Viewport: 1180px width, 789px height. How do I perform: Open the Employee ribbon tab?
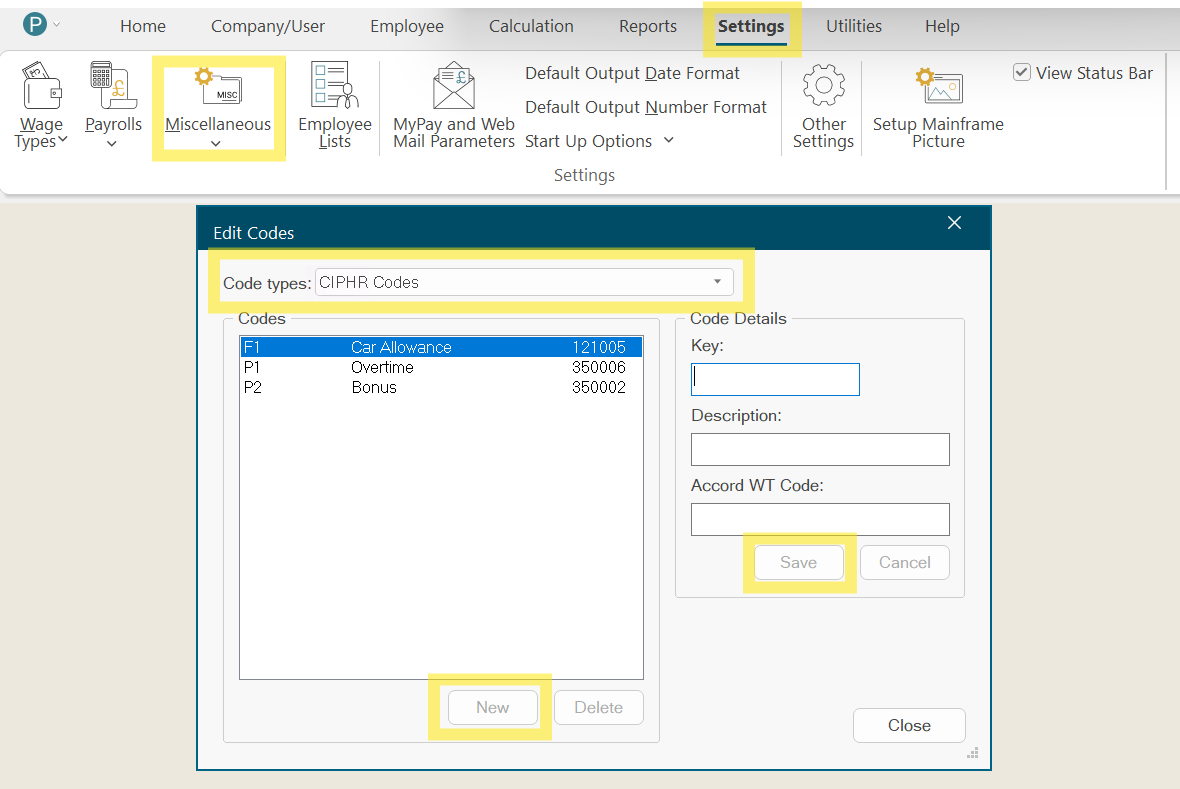pos(407,26)
